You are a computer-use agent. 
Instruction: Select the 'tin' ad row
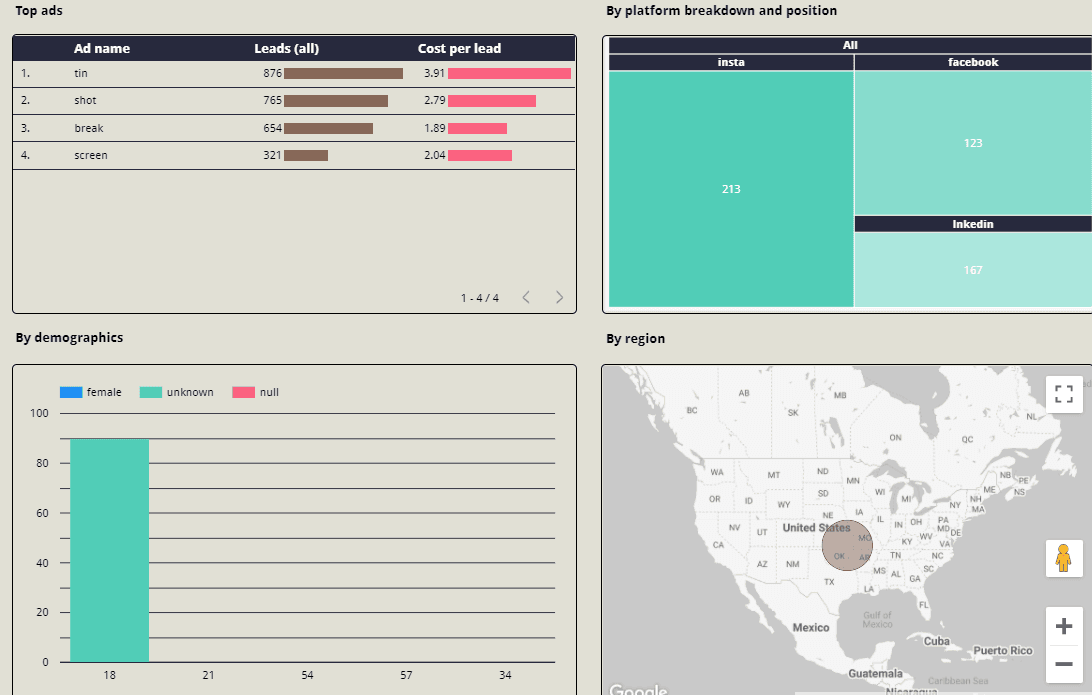pos(294,74)
